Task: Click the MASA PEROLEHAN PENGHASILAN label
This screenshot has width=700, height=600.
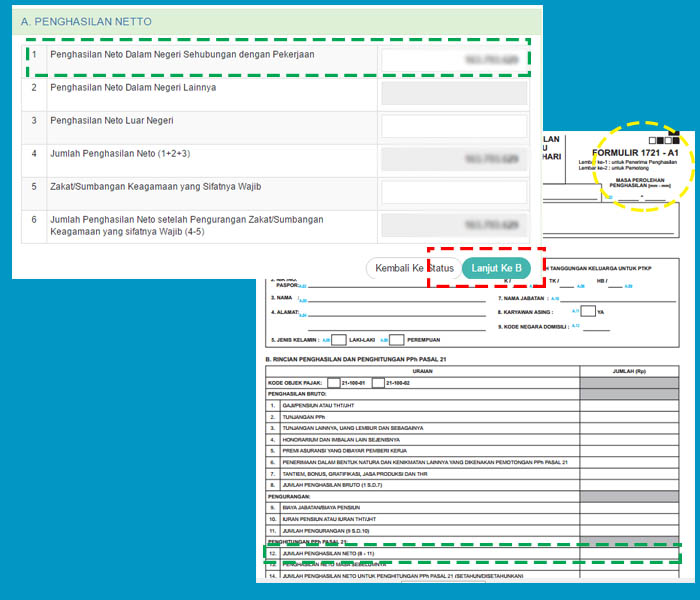Action: click(640, 183)
